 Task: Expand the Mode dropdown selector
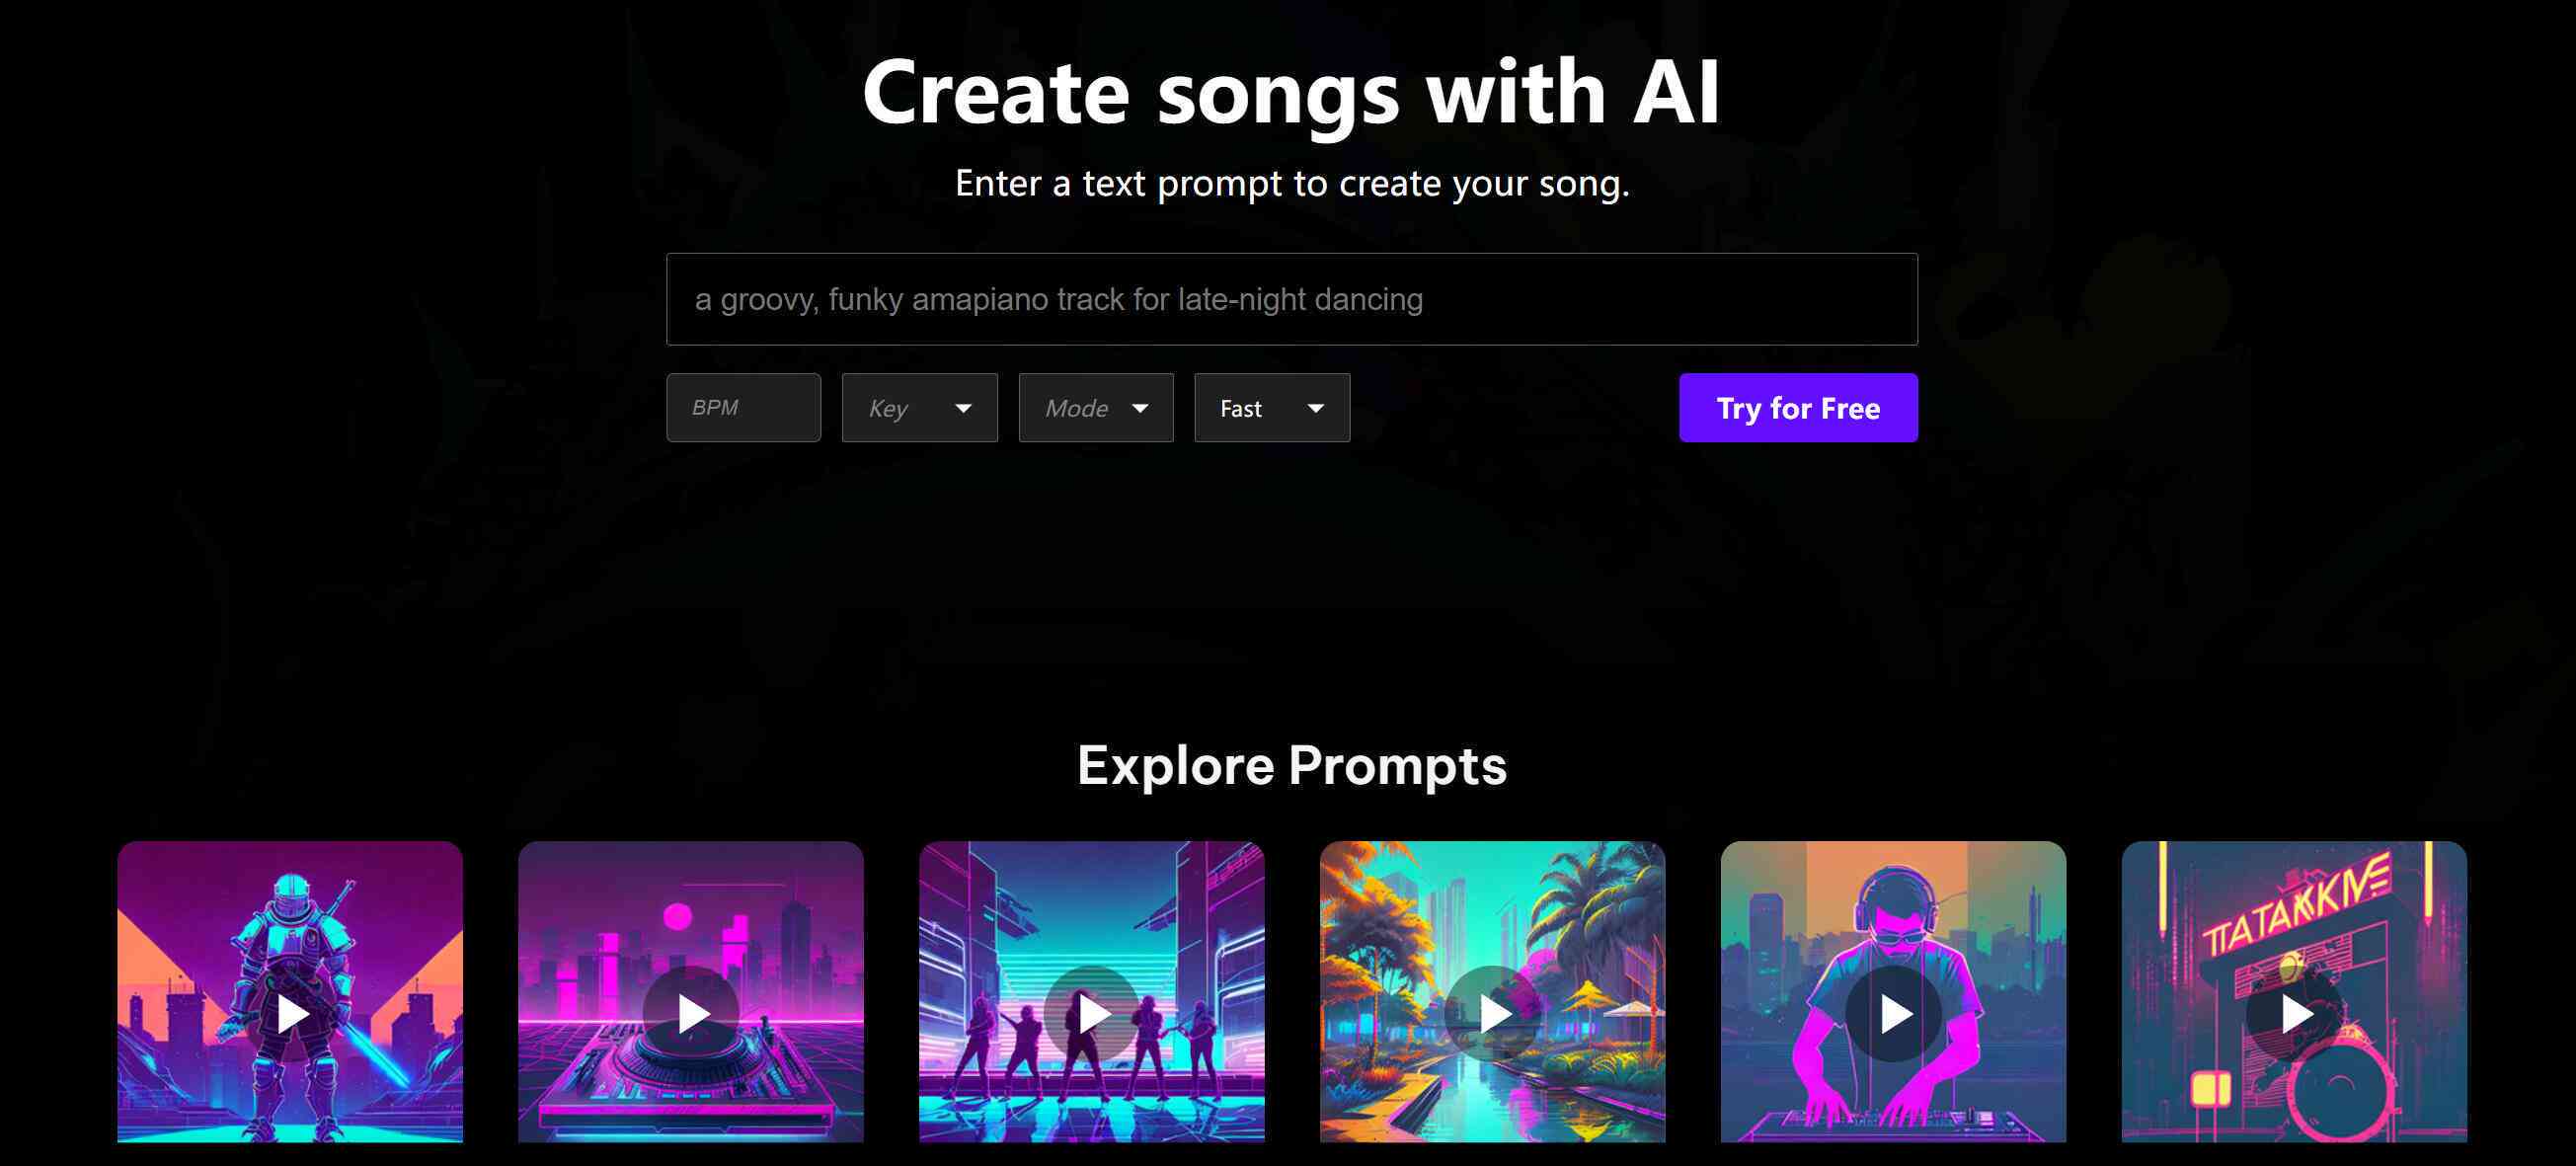pyautogui.click(x=1094, y=408)
